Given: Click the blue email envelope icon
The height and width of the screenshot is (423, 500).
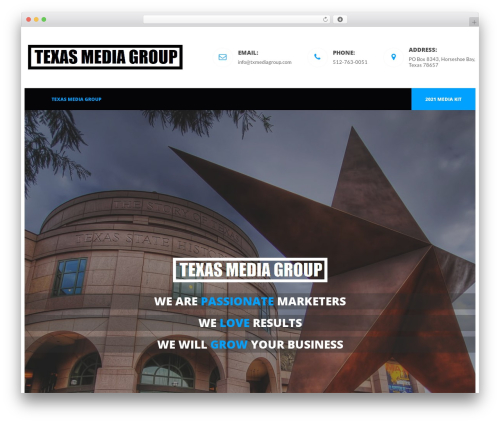Looking at the screenshot, I should 223,57.
